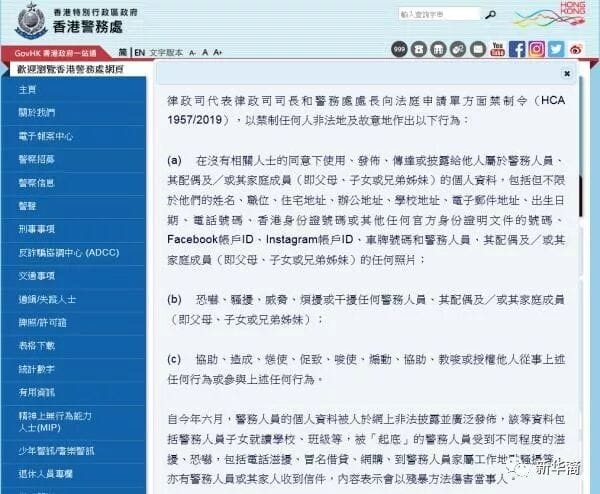Screen dimensions: 600x494
Task: Open the Twitter icon
Action: tap(556, 49)
